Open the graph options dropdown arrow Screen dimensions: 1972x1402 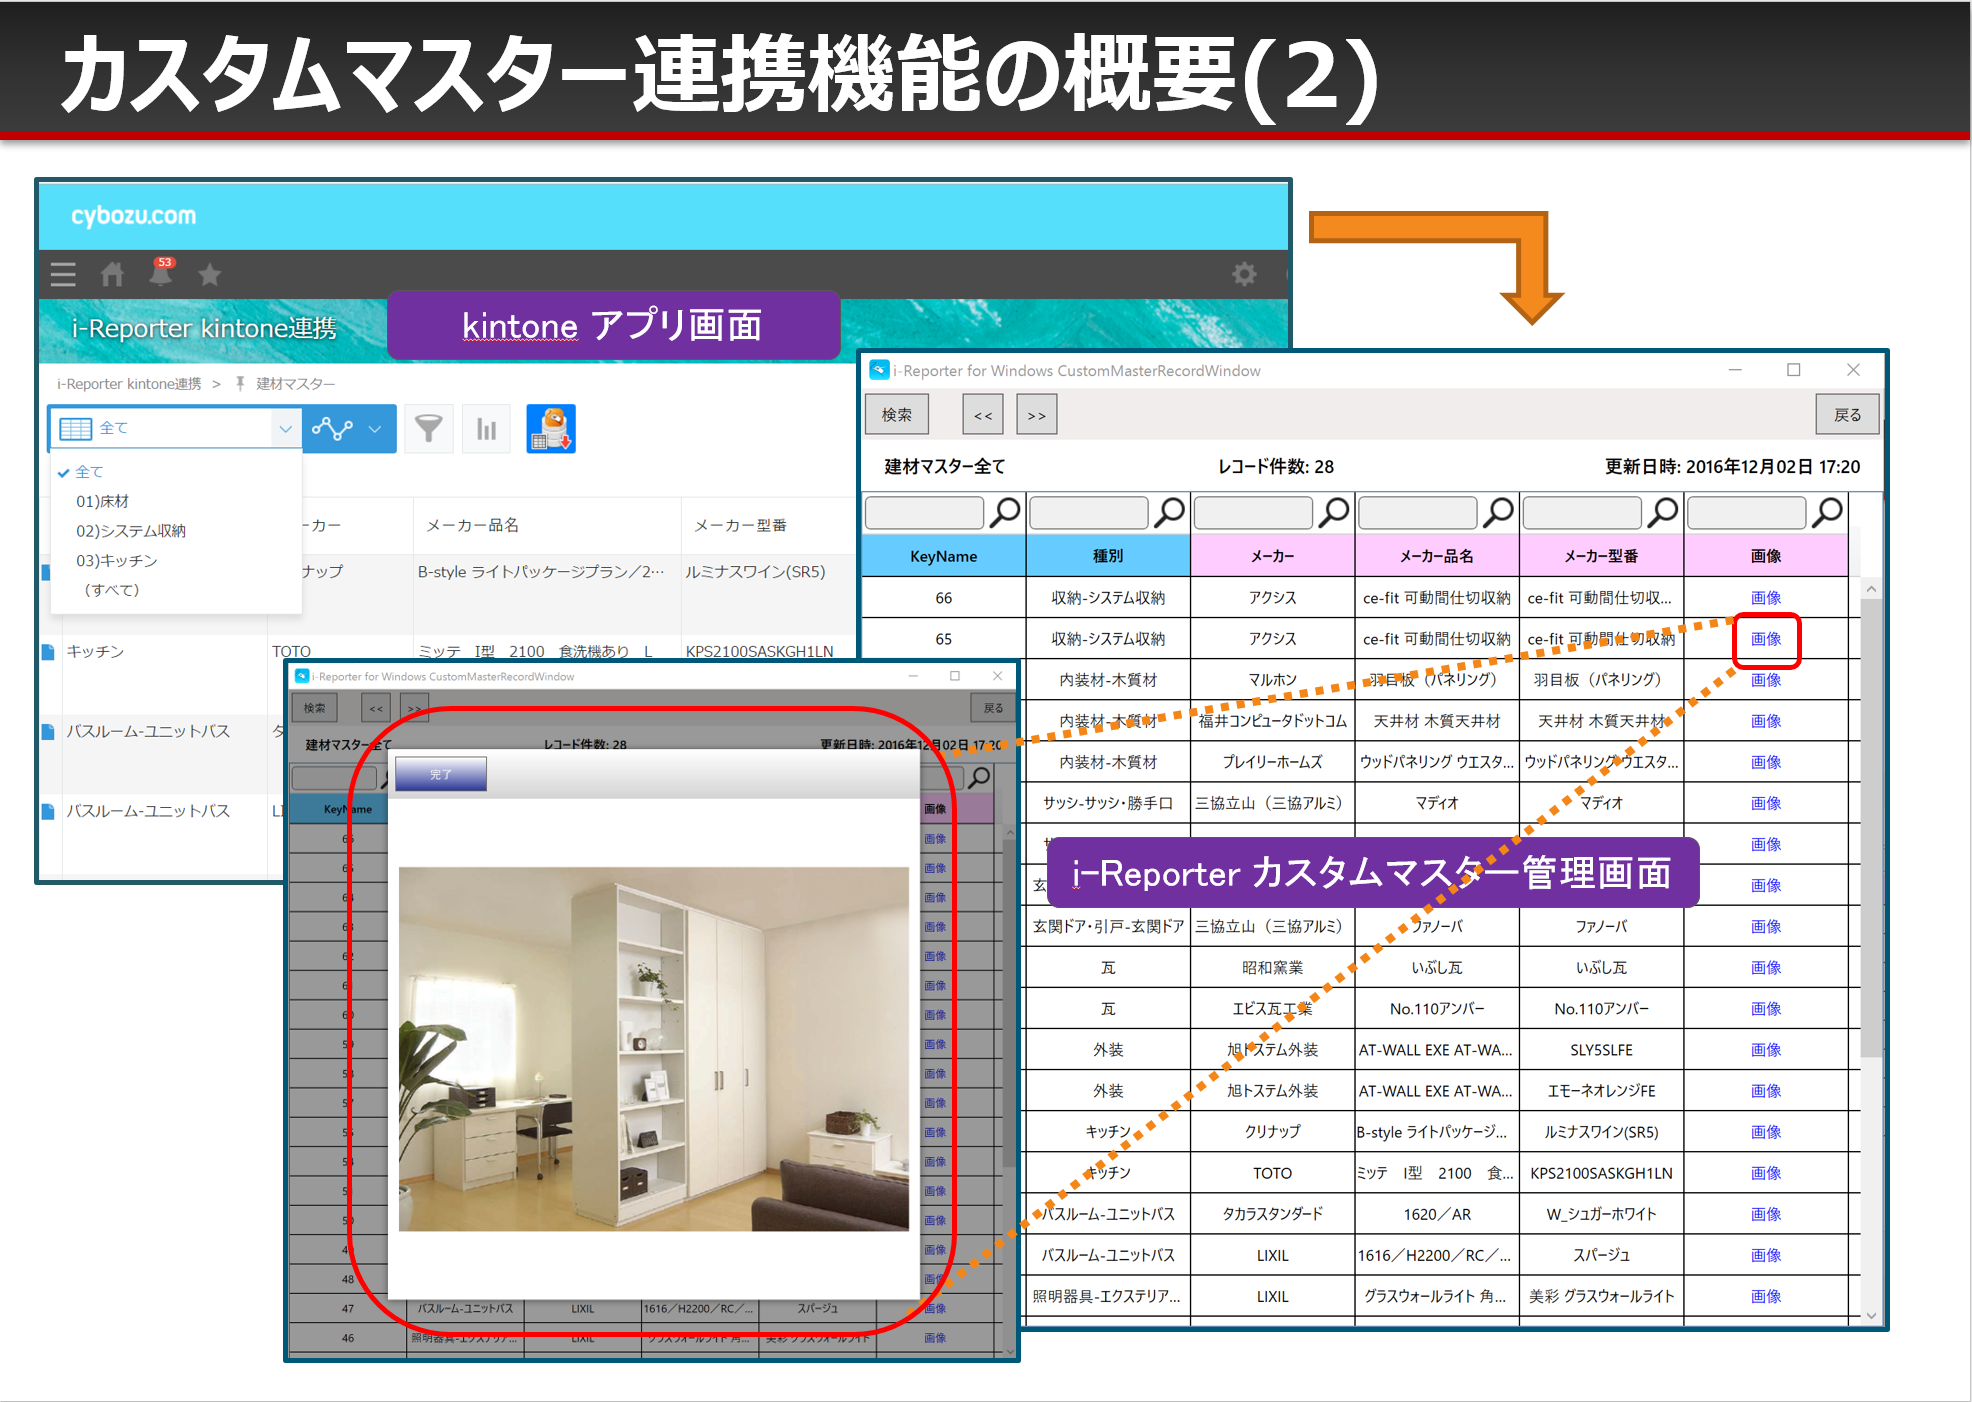tap(376, 428)
